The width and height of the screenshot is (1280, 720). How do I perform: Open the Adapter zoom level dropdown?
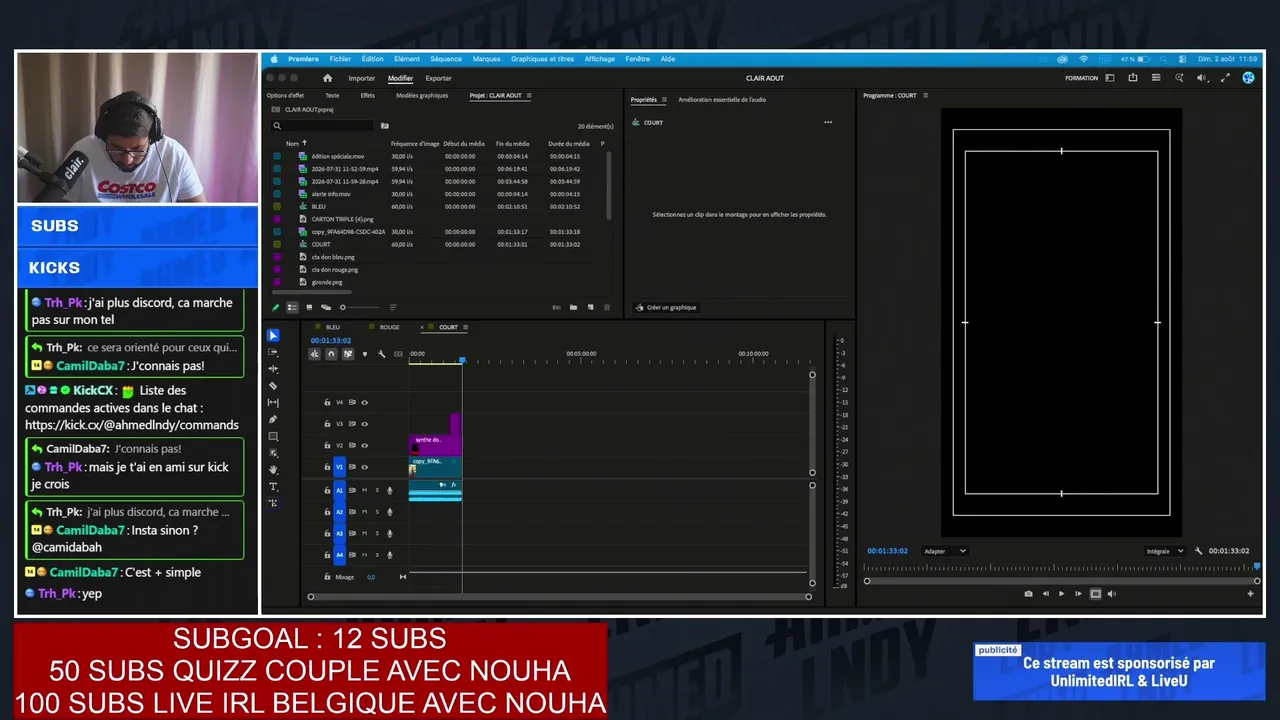pos(945,551)
